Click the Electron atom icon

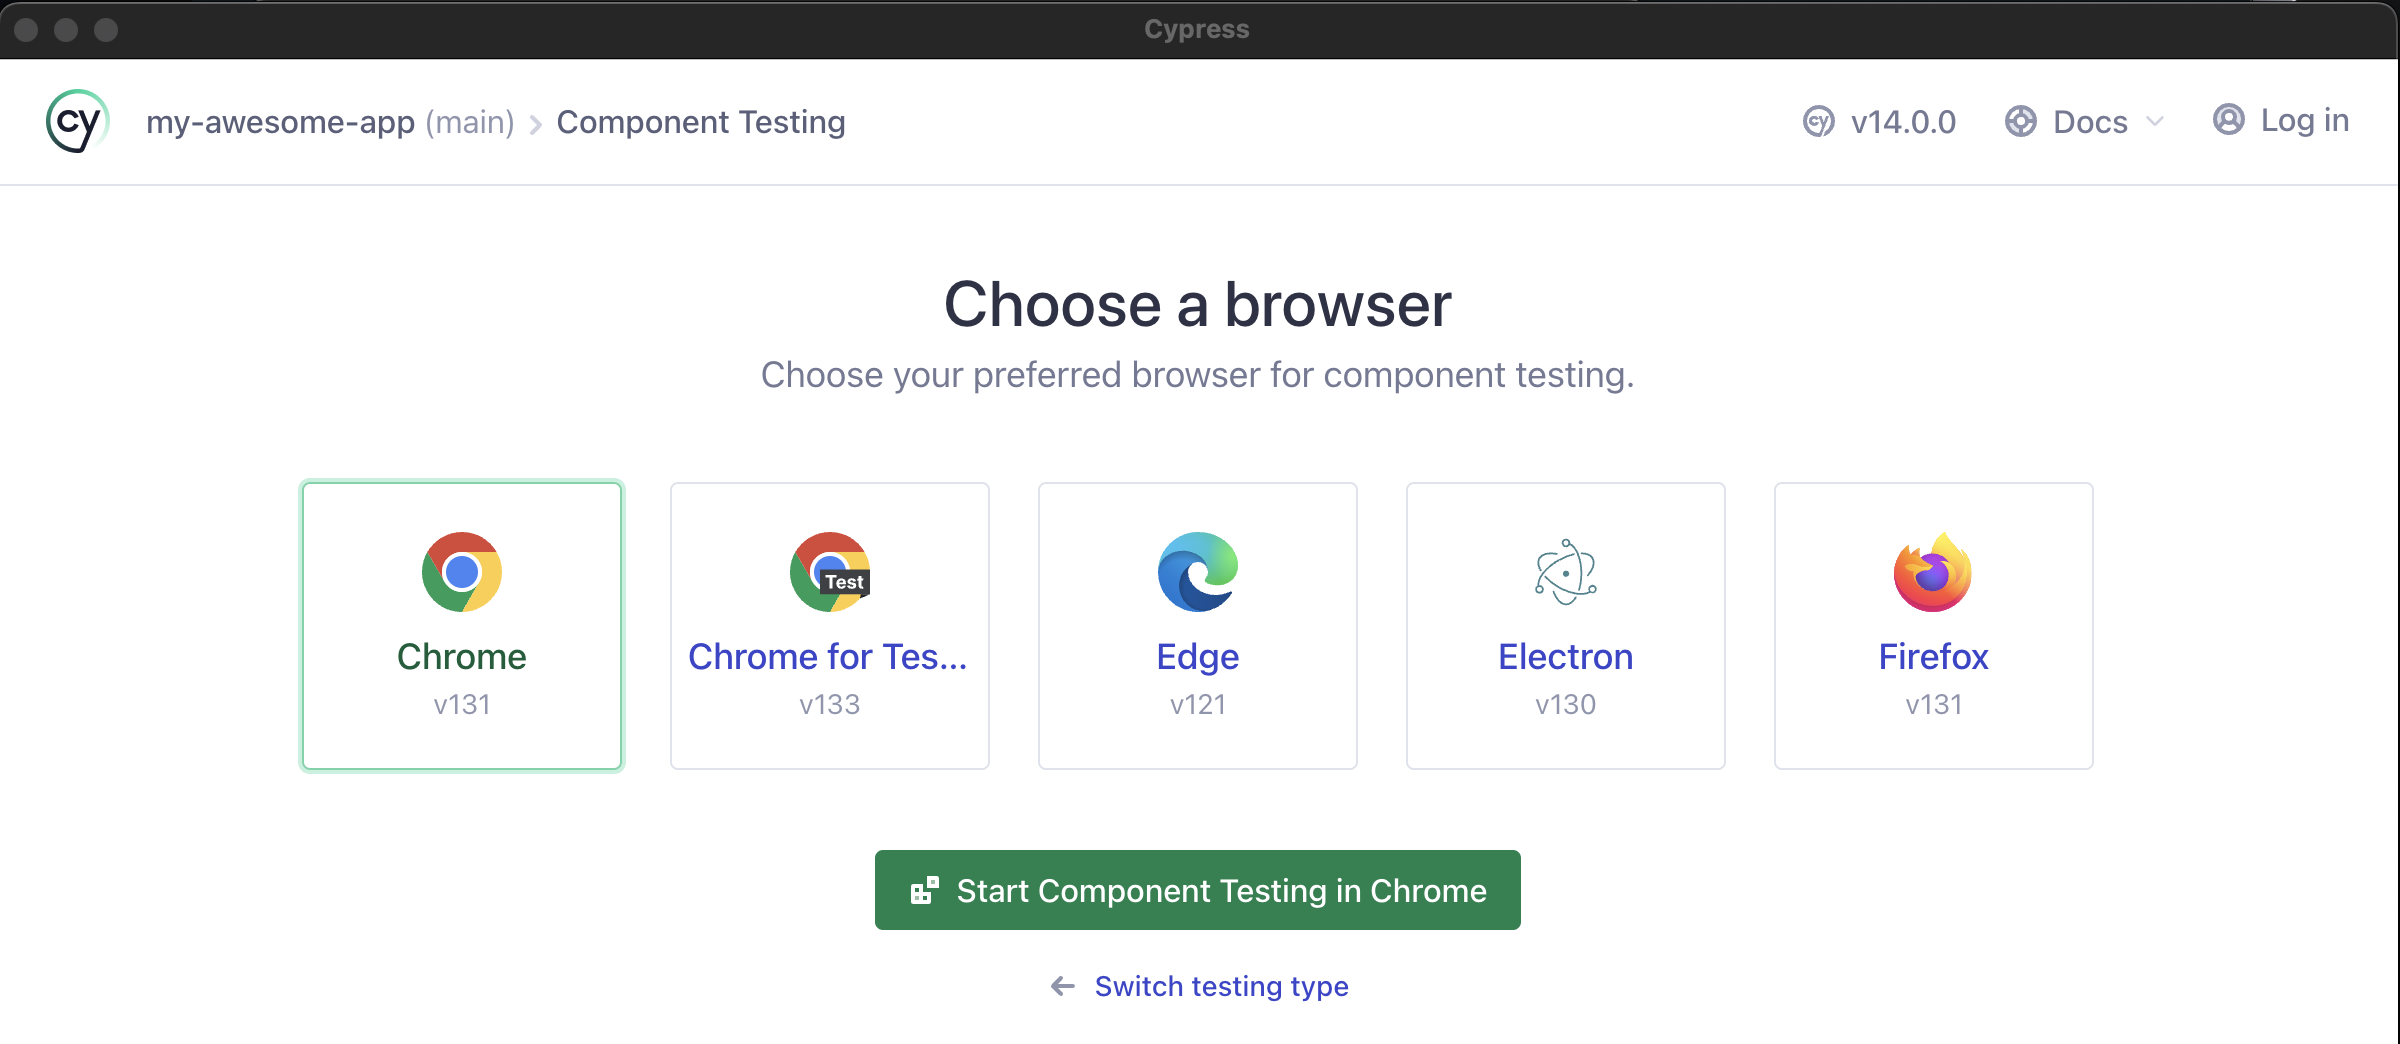[1565, 572]
